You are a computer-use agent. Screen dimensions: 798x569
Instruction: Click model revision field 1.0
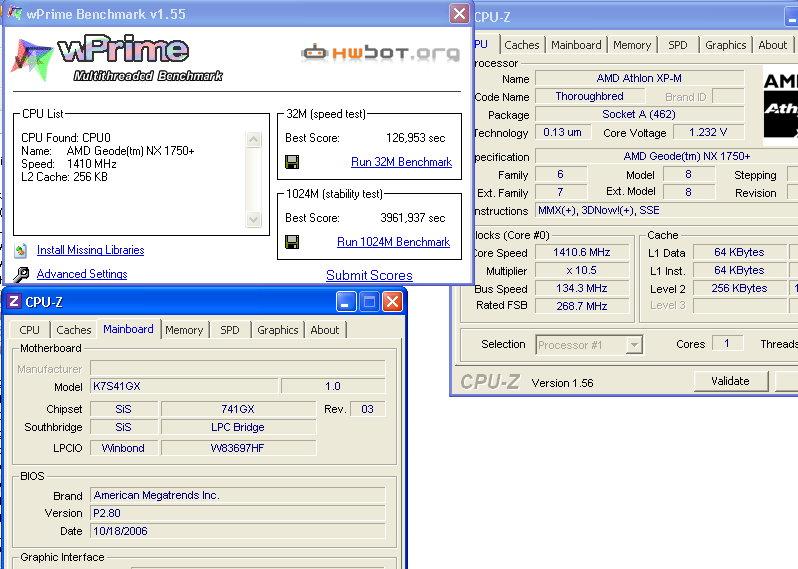[333, 386]
